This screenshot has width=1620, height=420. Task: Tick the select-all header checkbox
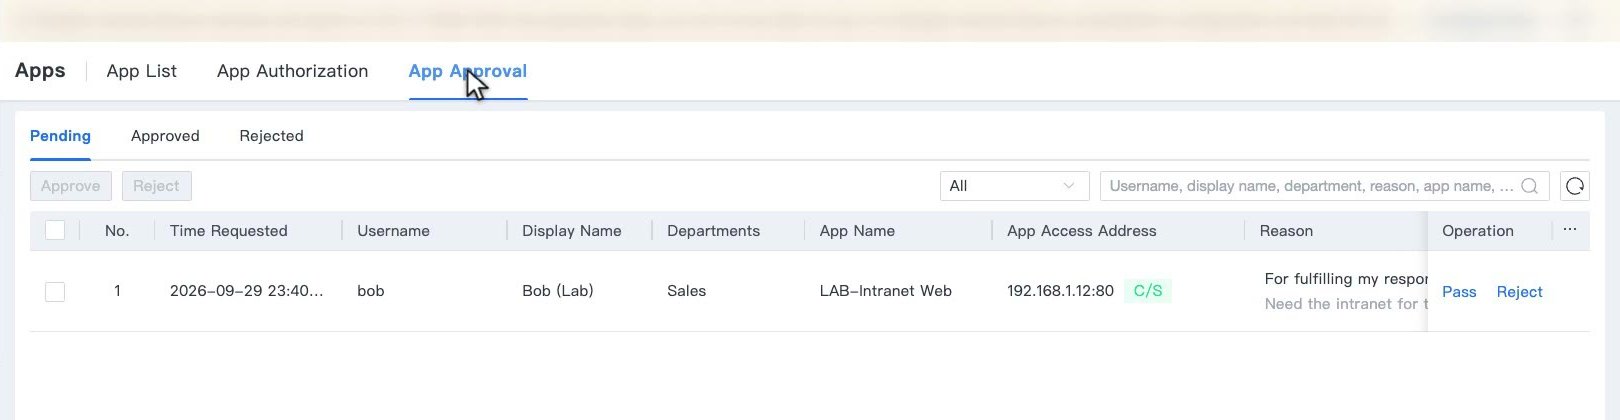pyautogui.click(x=55, y=230)
